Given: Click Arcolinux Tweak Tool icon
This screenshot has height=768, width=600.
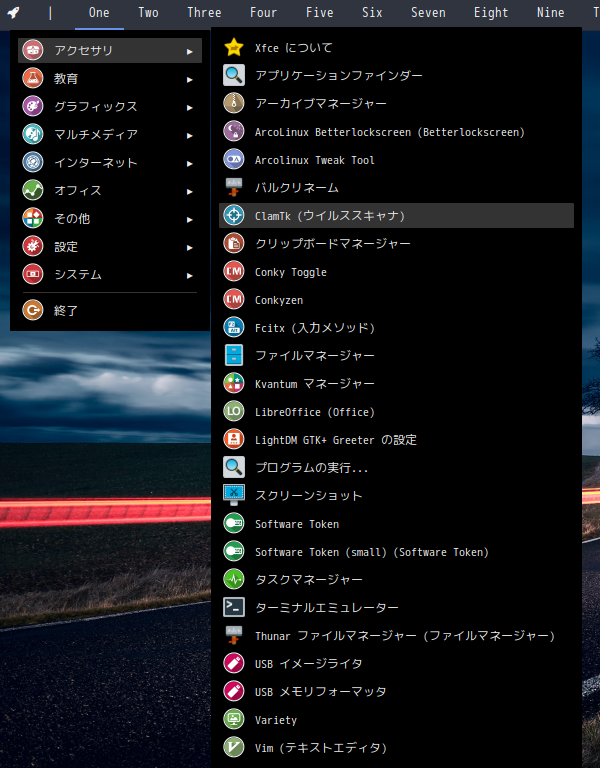Looking at the screenshot, I should pos(234,159).
